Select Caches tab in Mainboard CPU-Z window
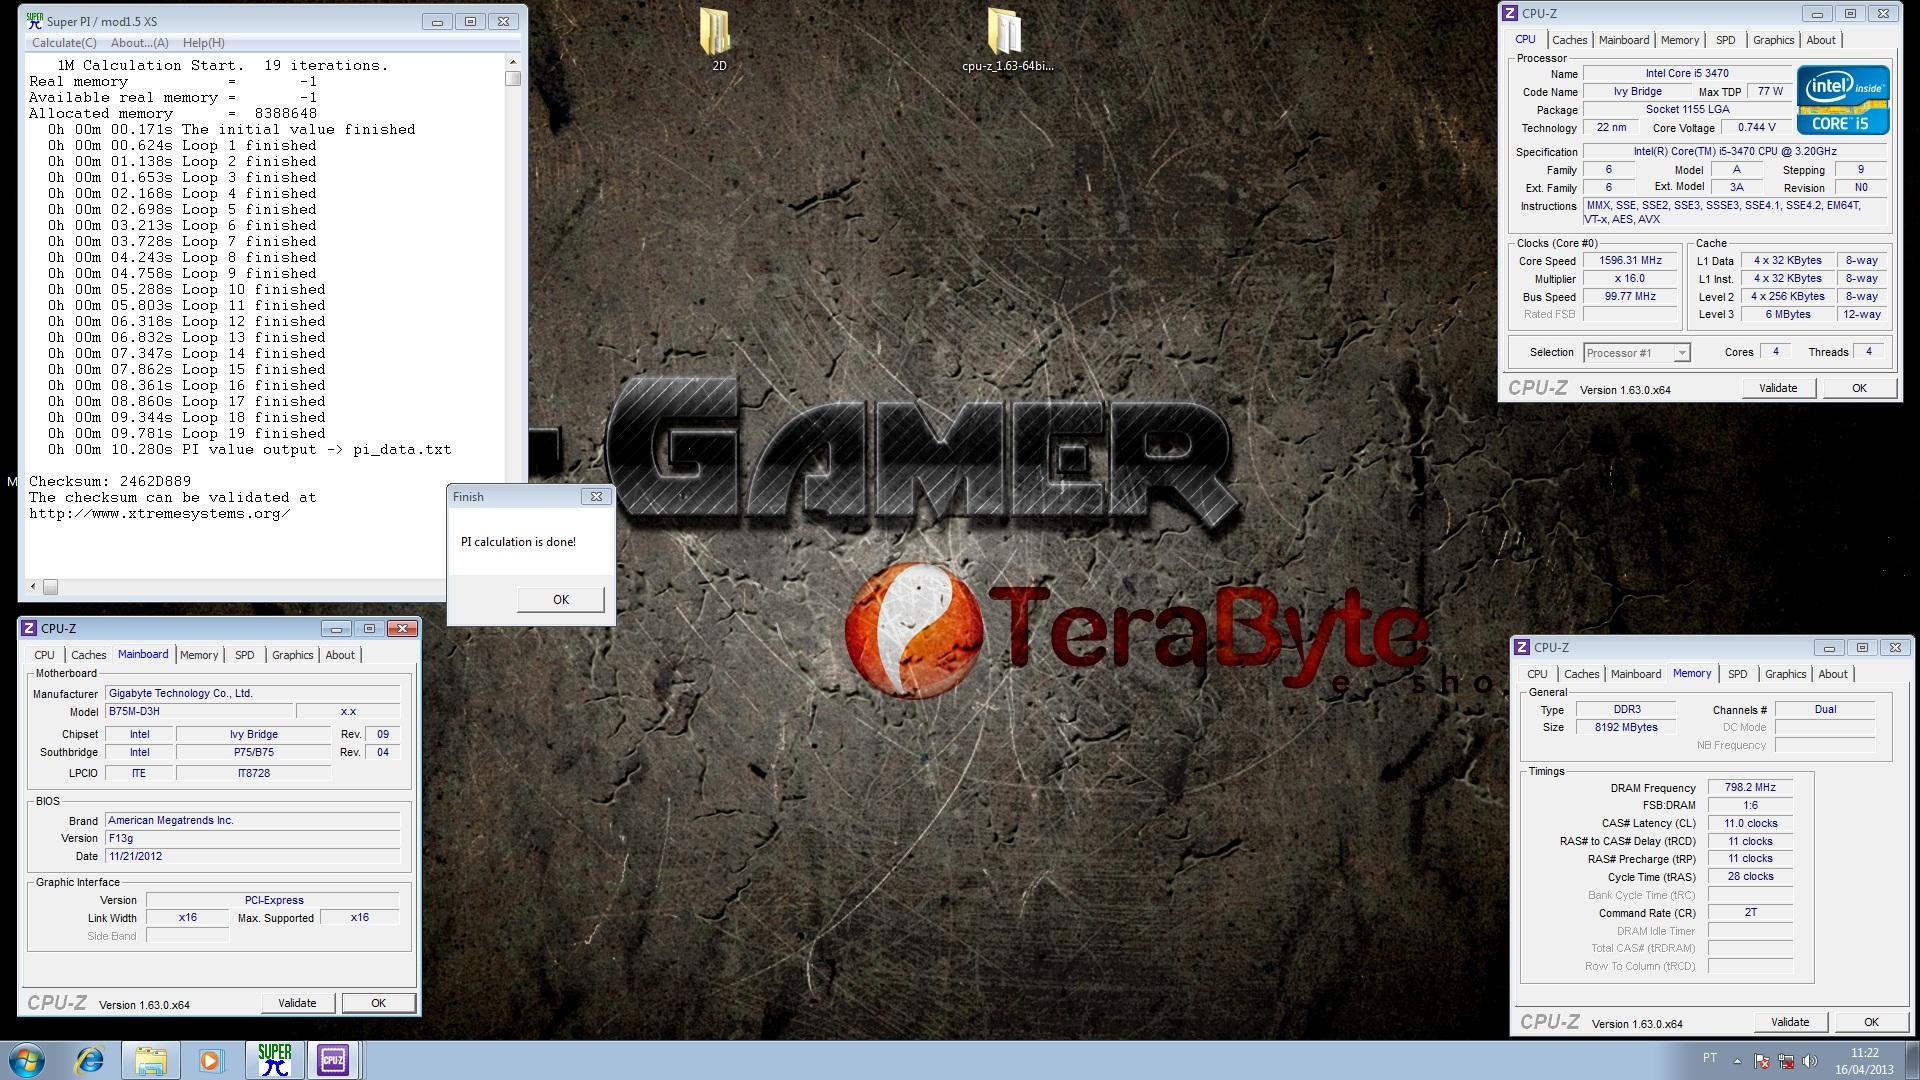The width and height of the screenshot is (1920, 1080). pyautogui.click(x=88, y=655)
